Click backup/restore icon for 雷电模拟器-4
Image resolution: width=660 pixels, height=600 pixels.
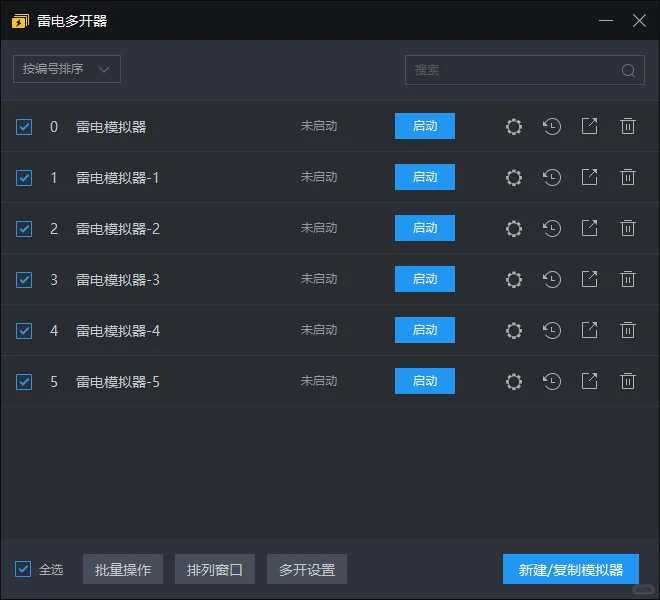[551, 331]
